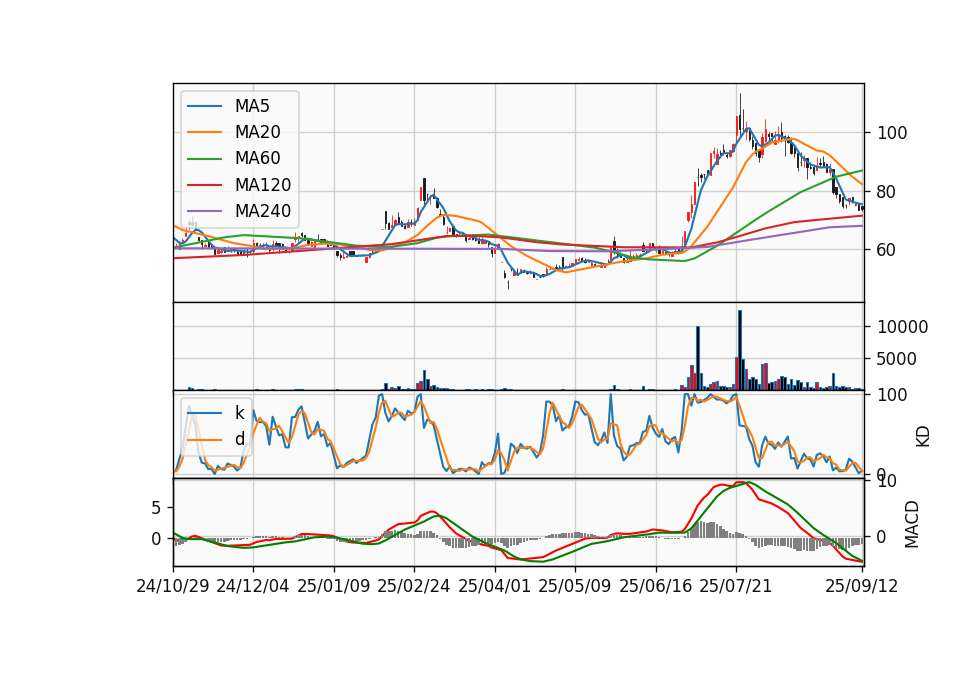The width and height of the screenshot is (960, 690).
Task: Click the MA20 legend label
Action: (257, 132)
